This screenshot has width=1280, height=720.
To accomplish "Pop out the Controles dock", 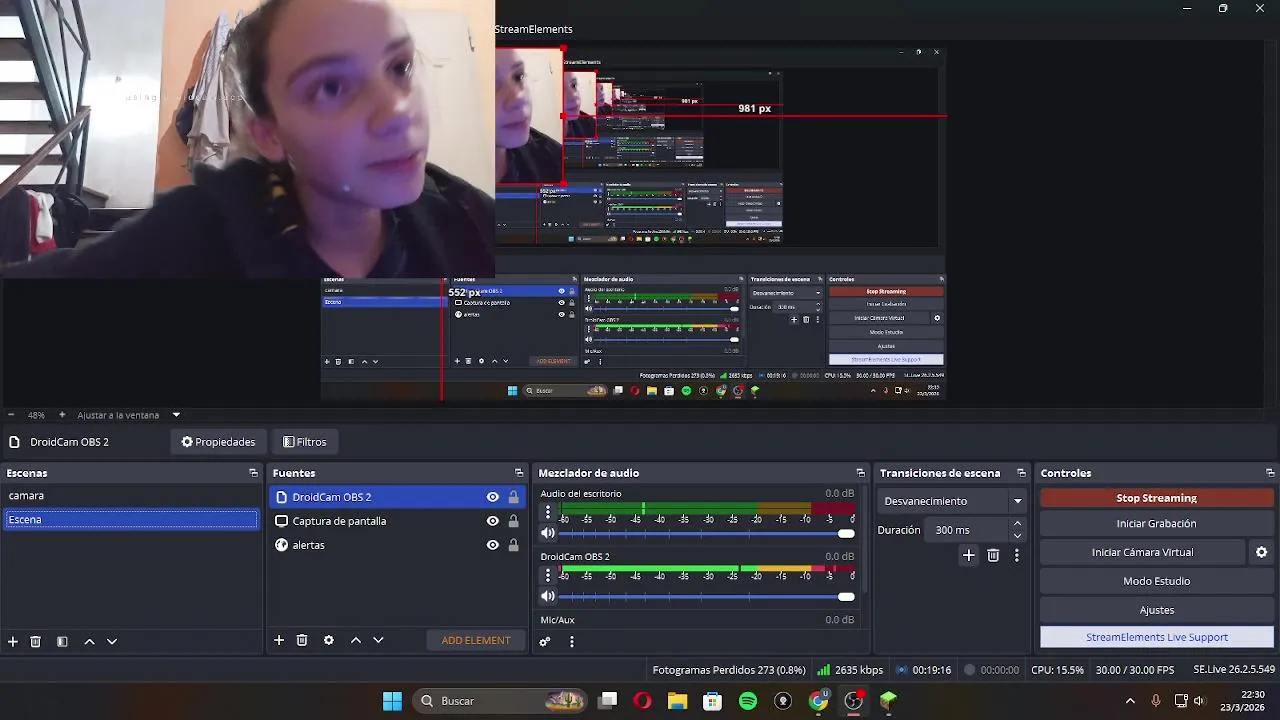I will click(x=1270, y=473).
